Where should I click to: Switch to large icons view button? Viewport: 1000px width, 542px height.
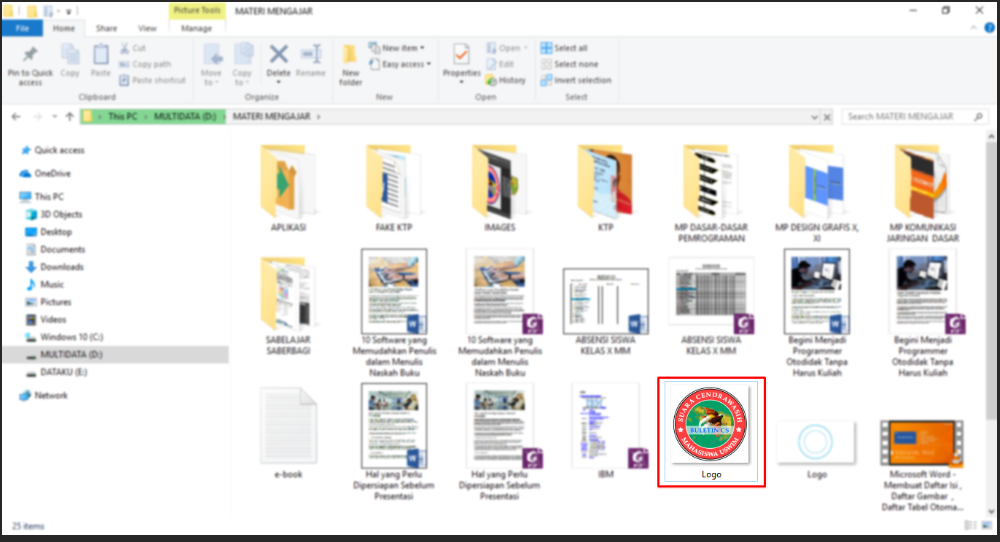[989, 525]
